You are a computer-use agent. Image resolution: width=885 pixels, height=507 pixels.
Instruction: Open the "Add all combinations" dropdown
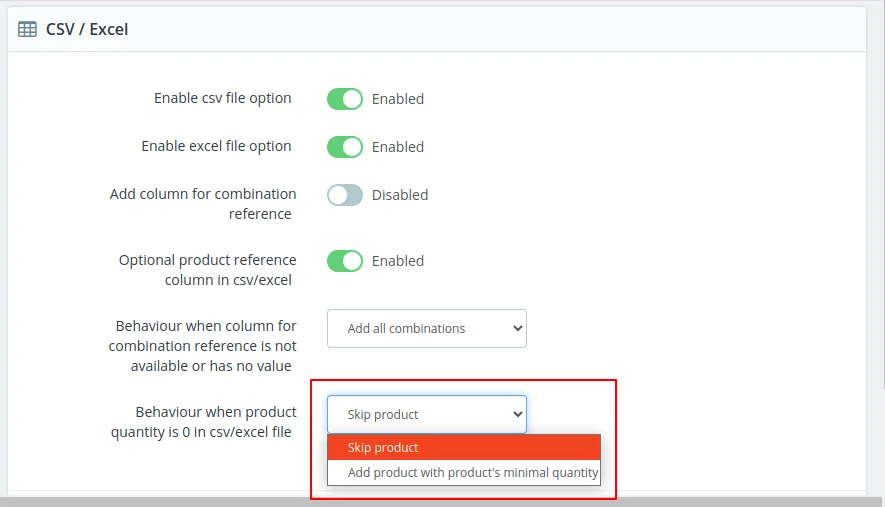click(x=426, y=328)
